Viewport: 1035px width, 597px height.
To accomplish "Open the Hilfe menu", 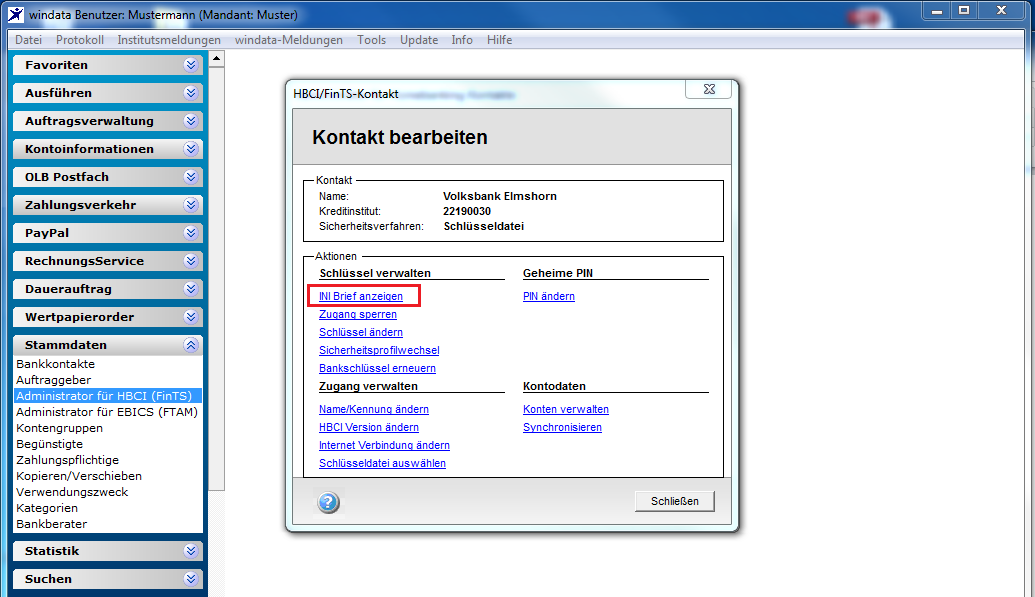I will [x=500, y=40].
